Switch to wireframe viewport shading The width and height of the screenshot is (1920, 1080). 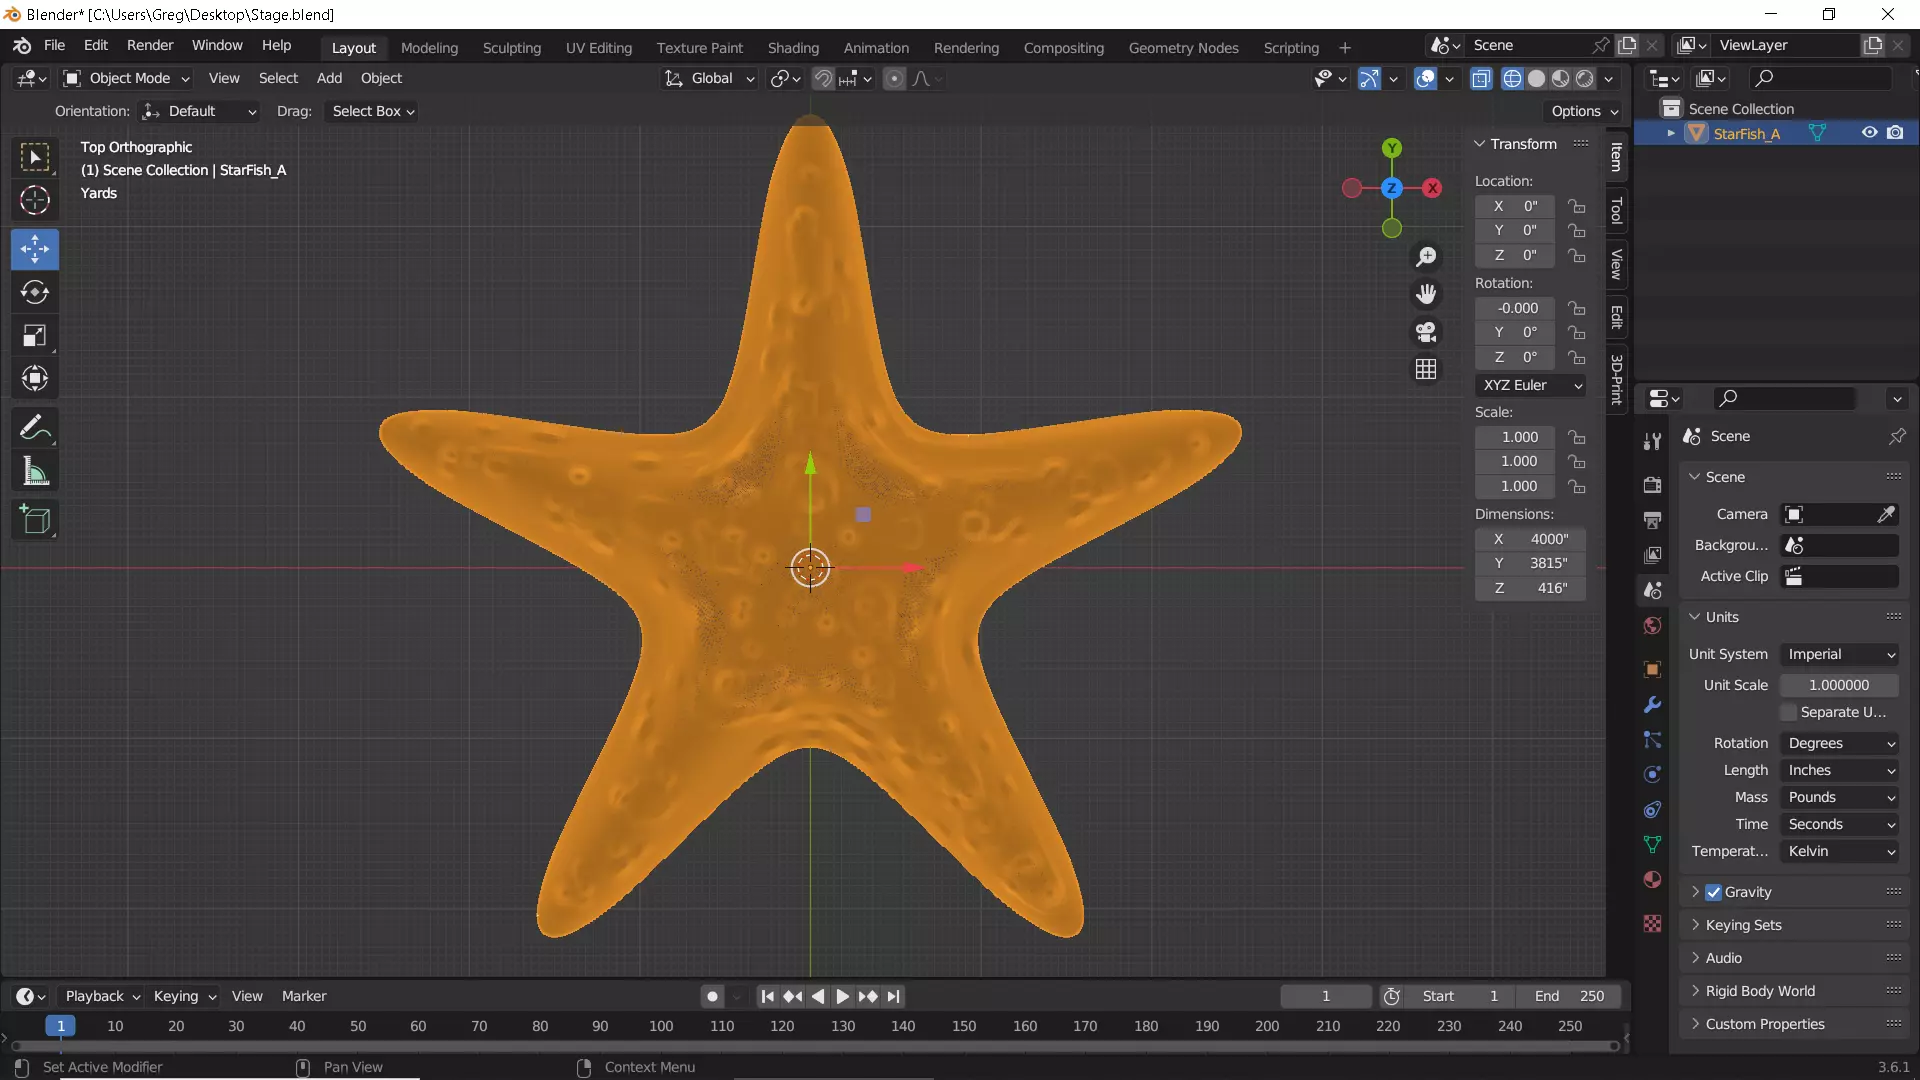[x=1513, y=78]
